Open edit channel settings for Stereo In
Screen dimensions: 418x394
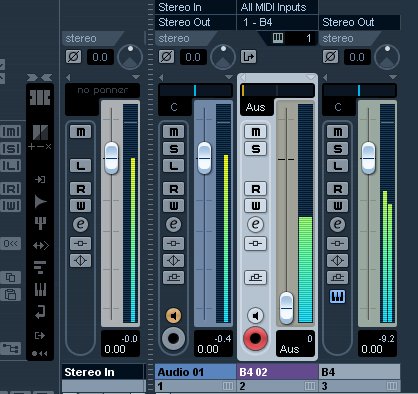(80, 224)
